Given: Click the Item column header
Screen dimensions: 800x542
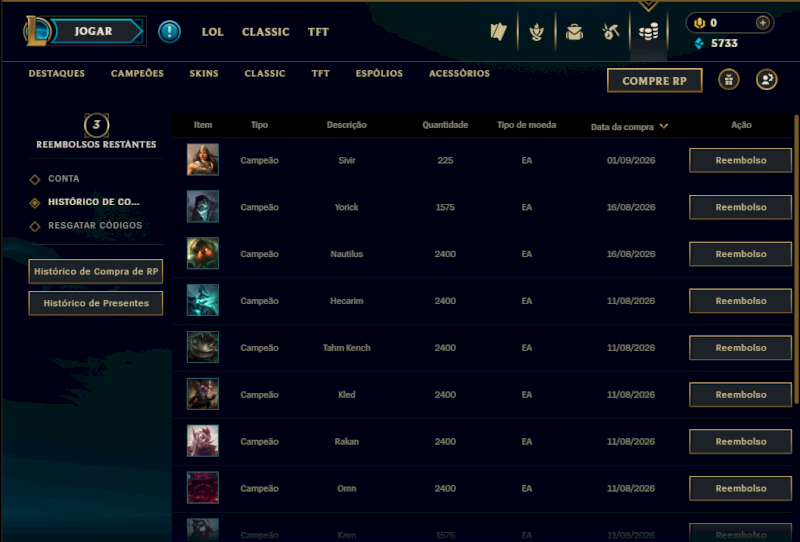Looking at the screenshot, I should [x=203, y=125].
